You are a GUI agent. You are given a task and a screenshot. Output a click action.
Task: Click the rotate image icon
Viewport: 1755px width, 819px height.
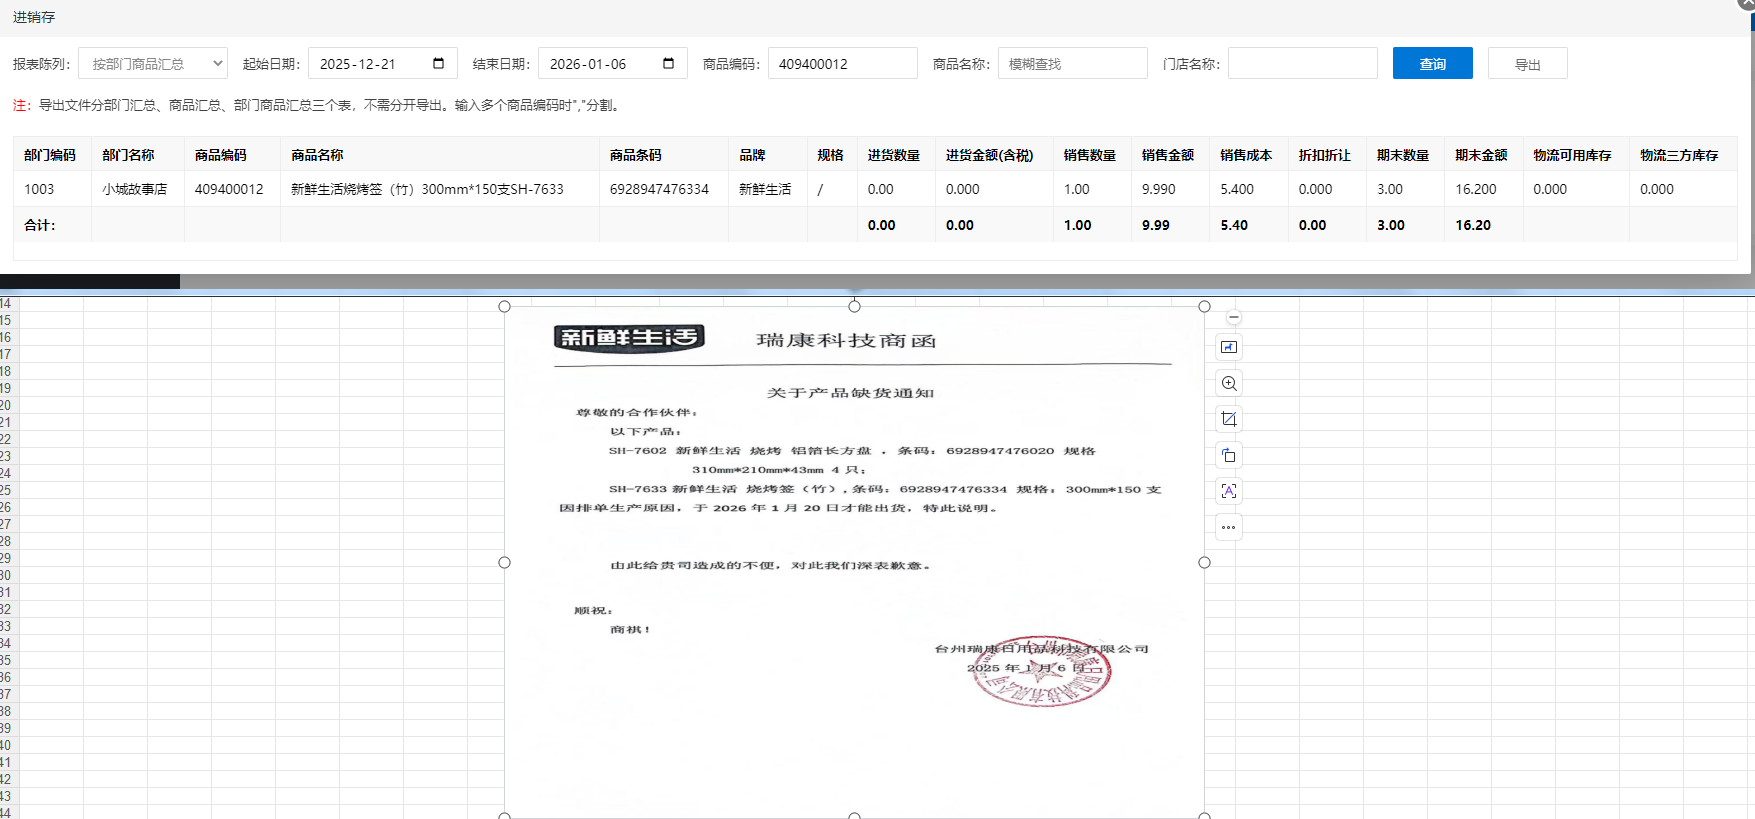1229,455
